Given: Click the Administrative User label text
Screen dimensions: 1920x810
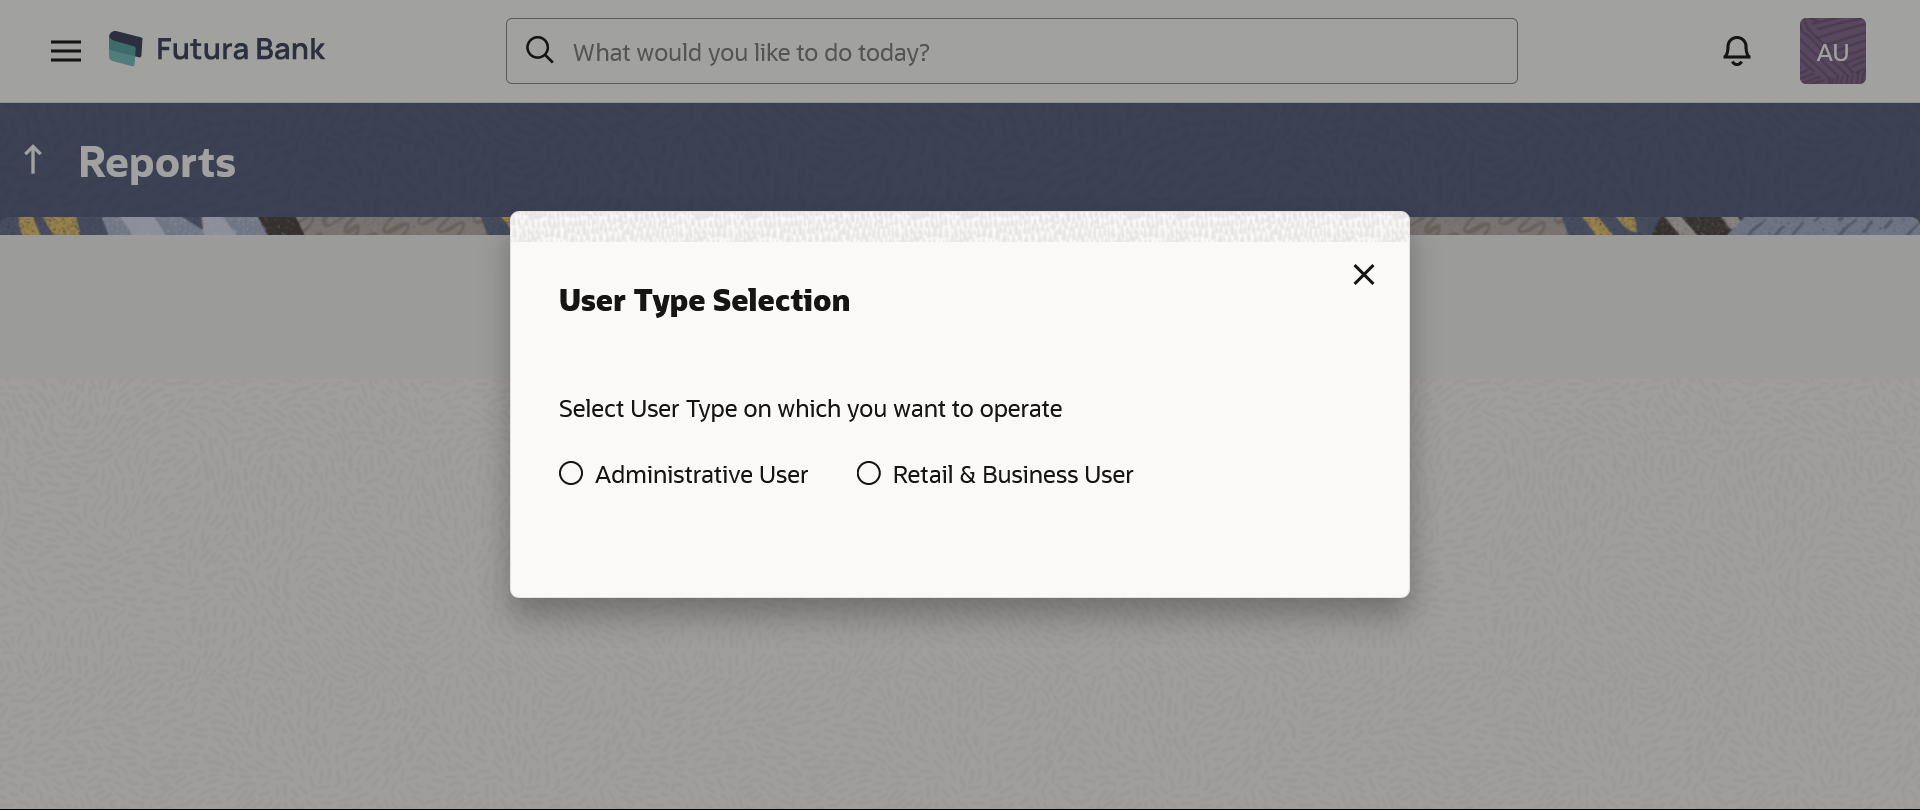Looking at the screenshot, I should click(x=701, y=475).
